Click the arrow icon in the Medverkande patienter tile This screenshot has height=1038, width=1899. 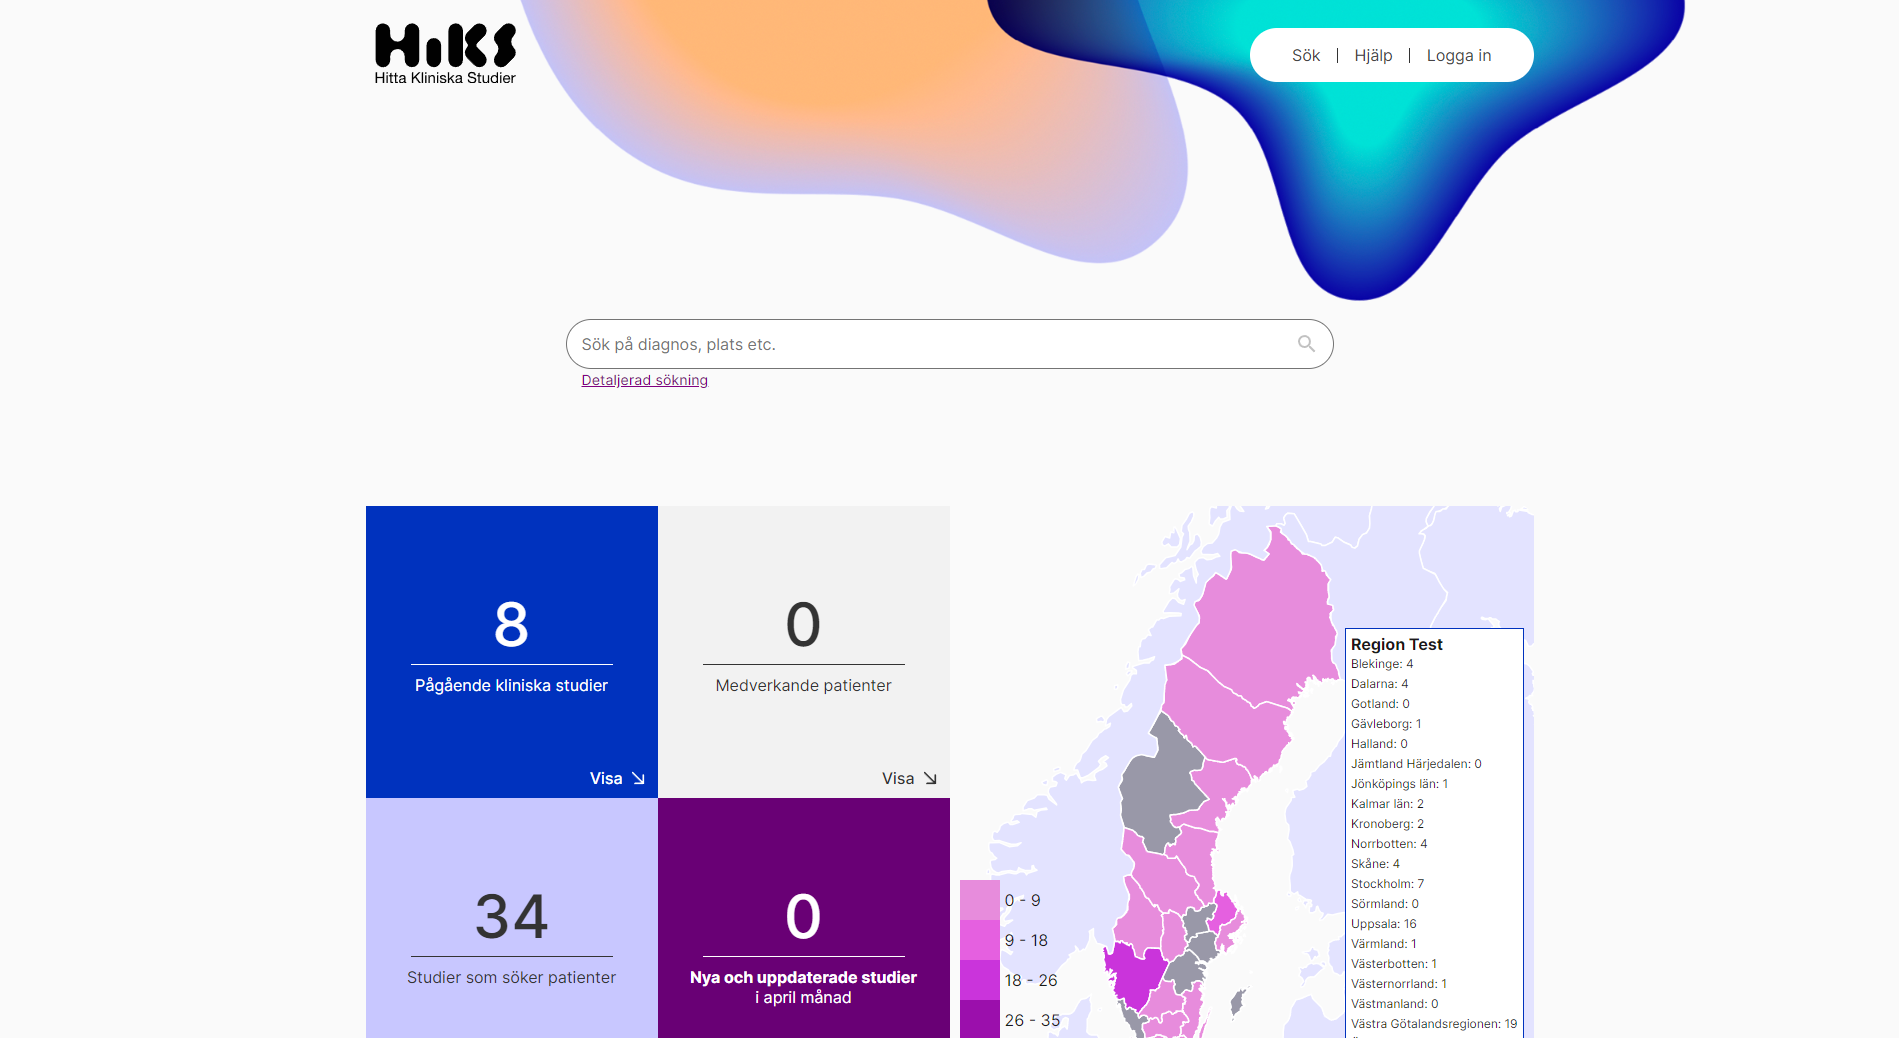click(x=930, y=778)
